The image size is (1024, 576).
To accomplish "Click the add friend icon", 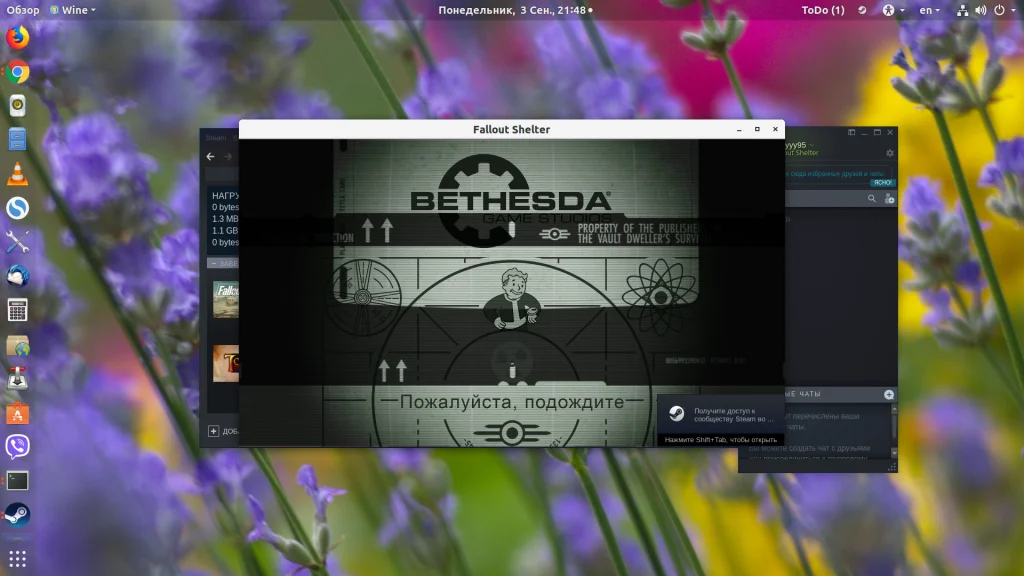I will click(x=889, y=199).
